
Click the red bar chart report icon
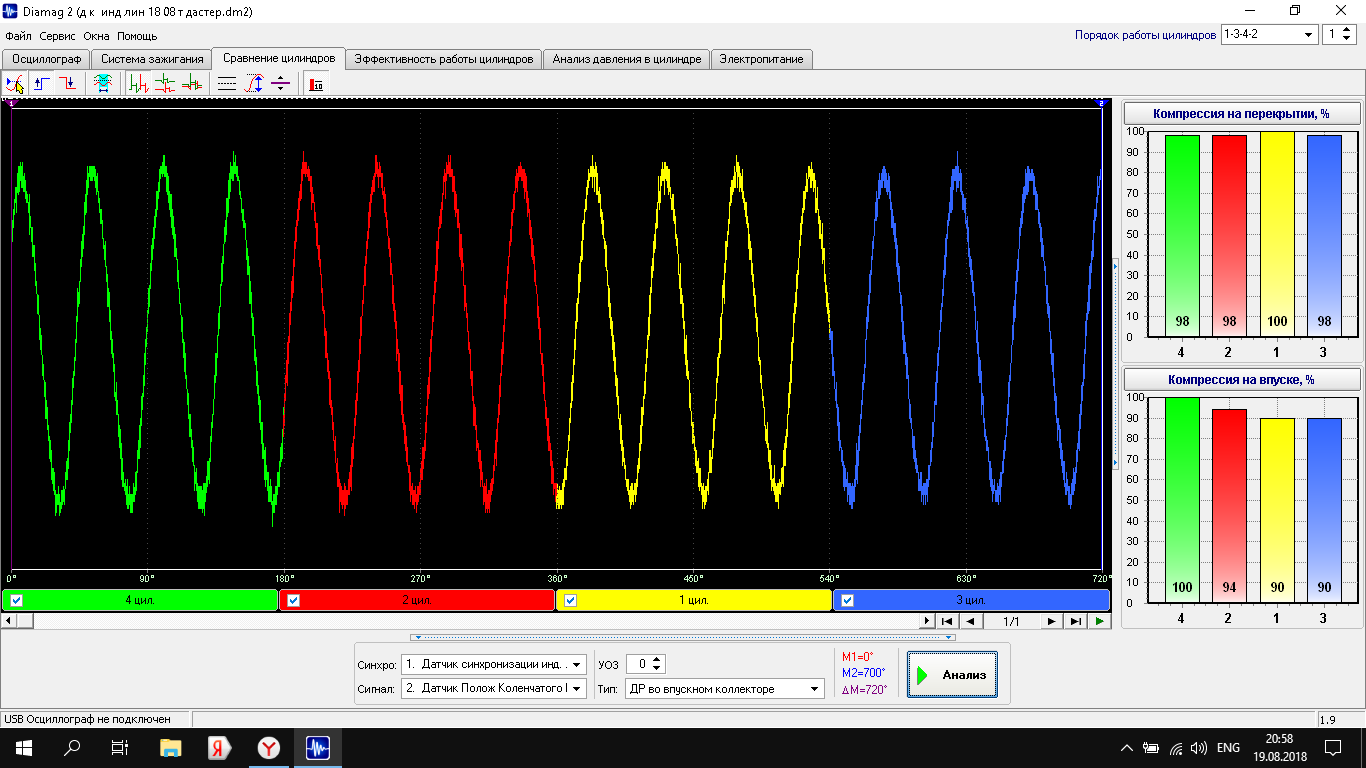pyautogui.click(x=316, y=84)
